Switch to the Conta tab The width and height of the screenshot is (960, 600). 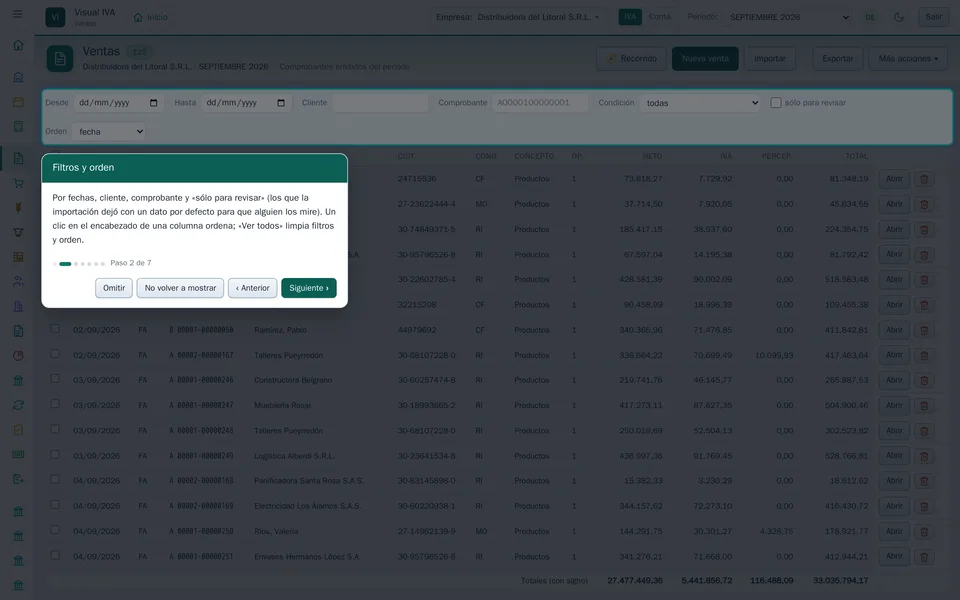(x=659, y=17)
